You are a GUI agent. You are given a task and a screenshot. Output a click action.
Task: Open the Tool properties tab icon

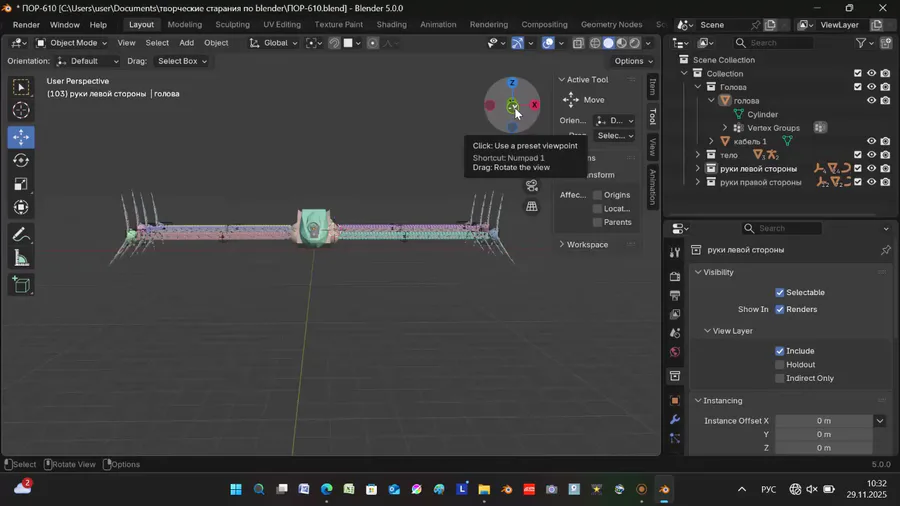[x=675, y=252]
